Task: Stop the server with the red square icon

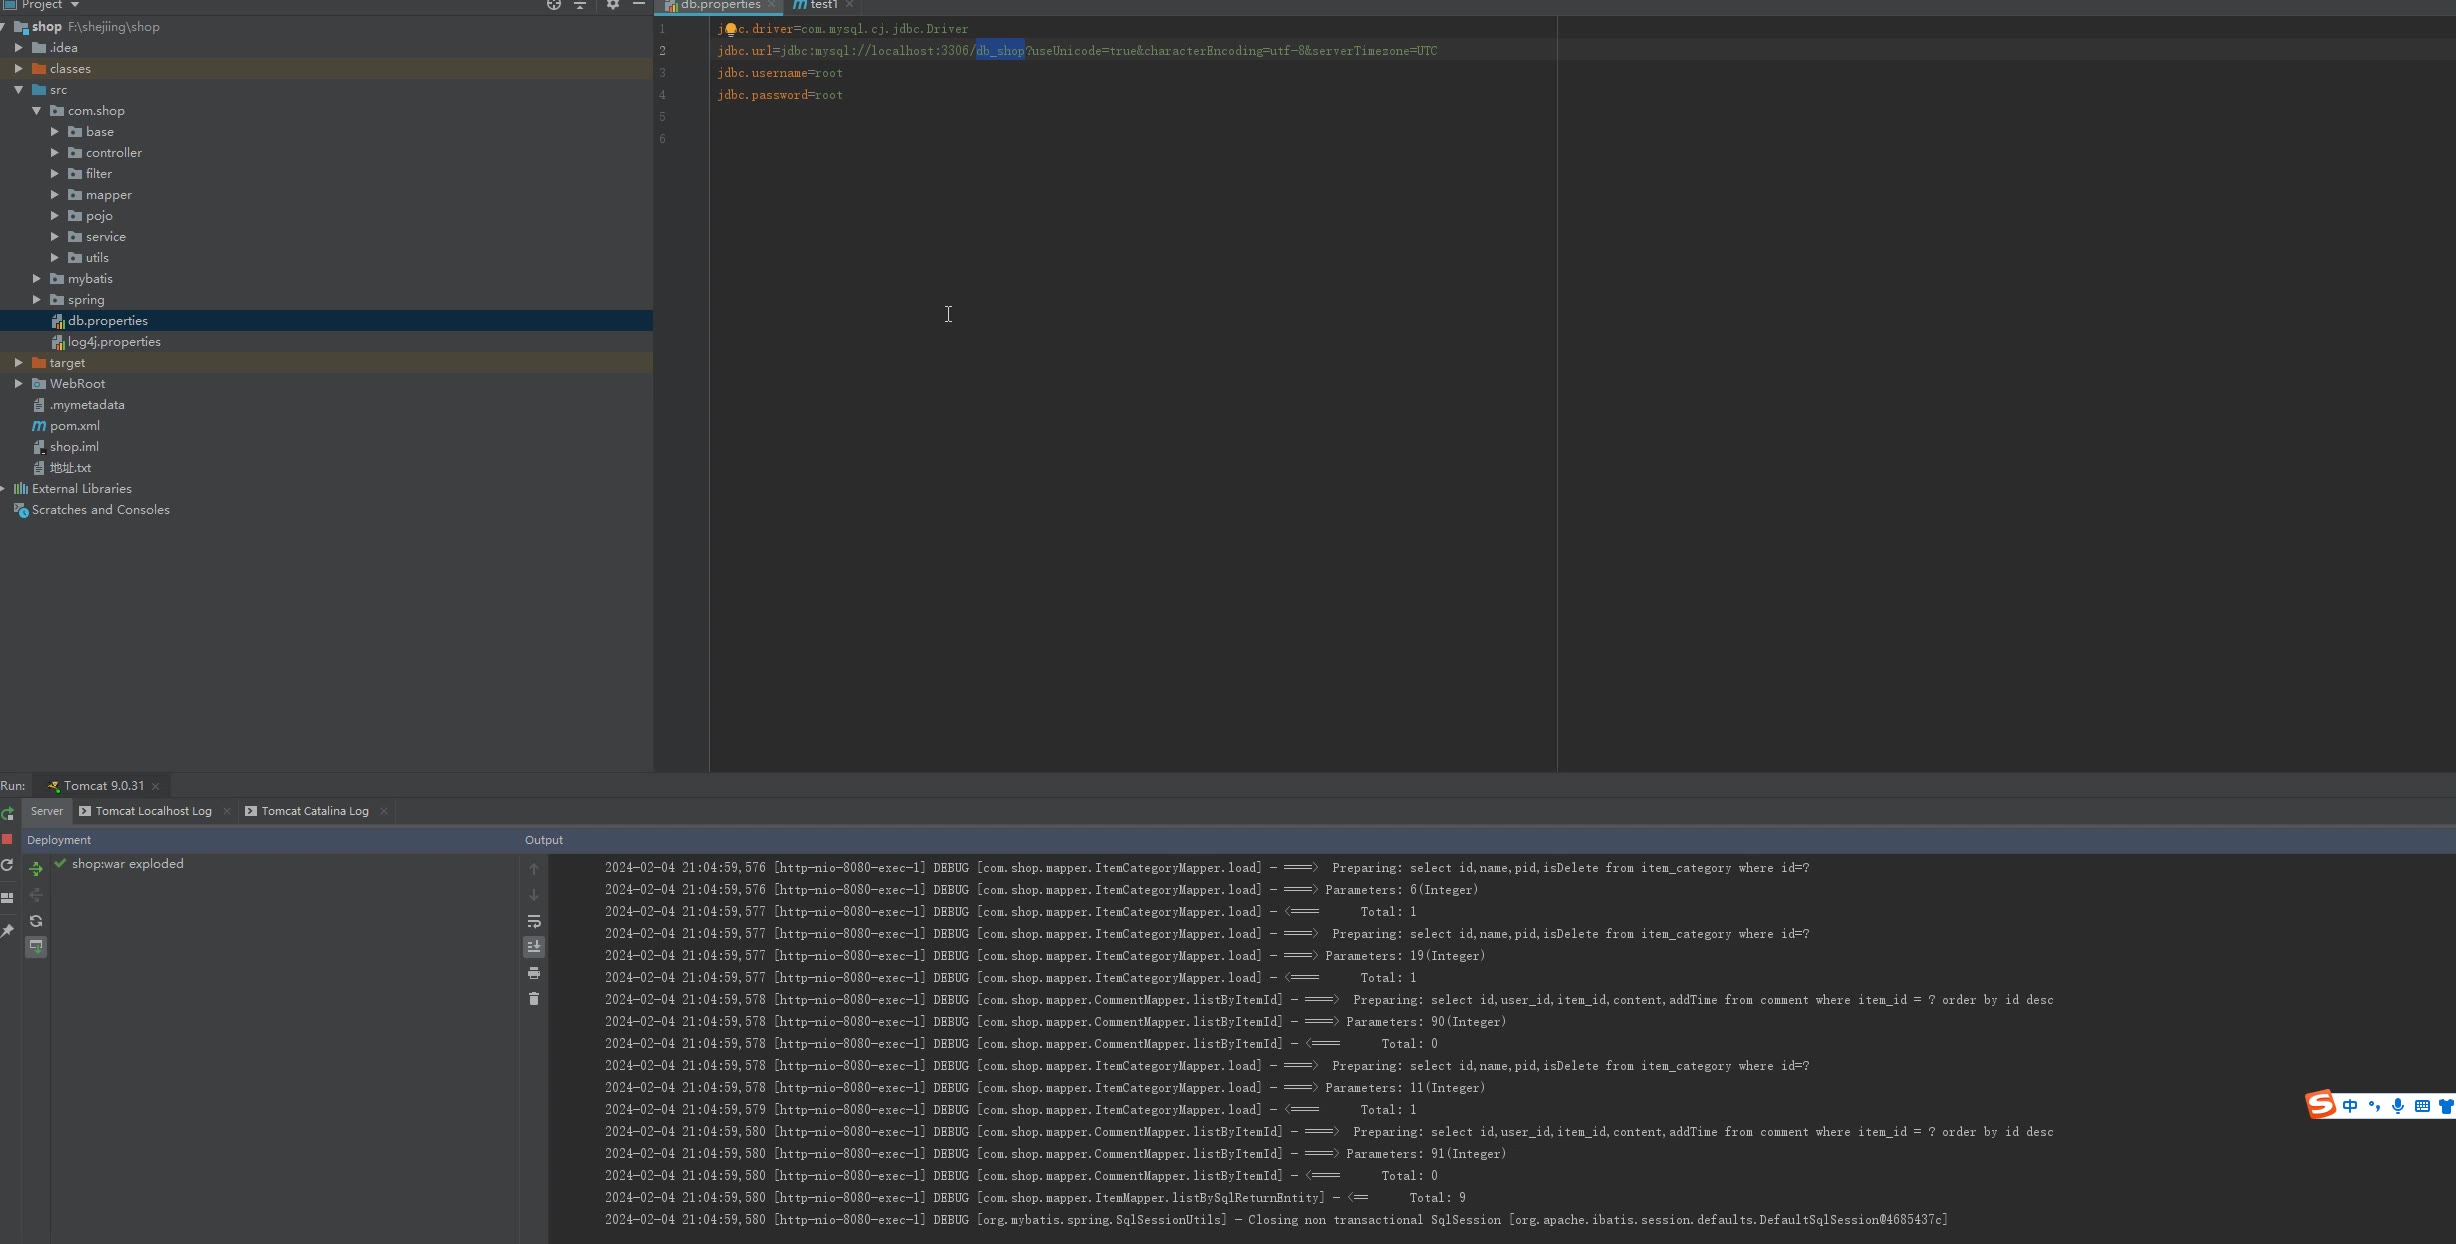Action: pyautogui.click(x=7, y=839)
